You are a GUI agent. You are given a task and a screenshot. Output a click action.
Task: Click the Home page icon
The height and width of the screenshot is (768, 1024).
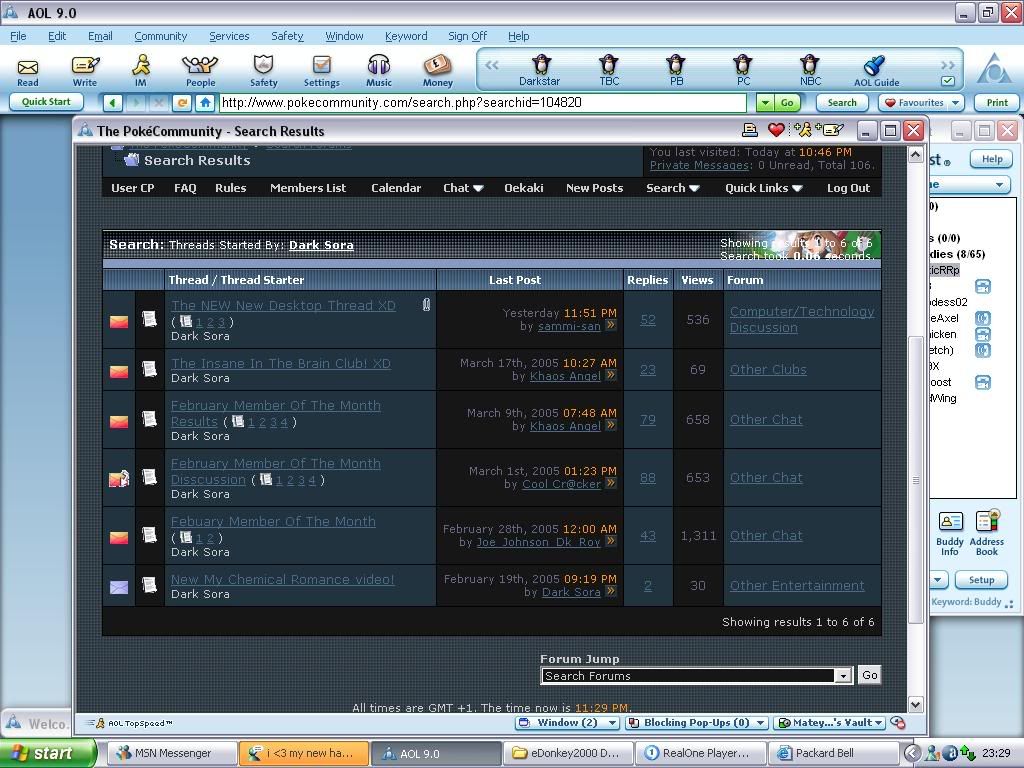click(205, 103)
